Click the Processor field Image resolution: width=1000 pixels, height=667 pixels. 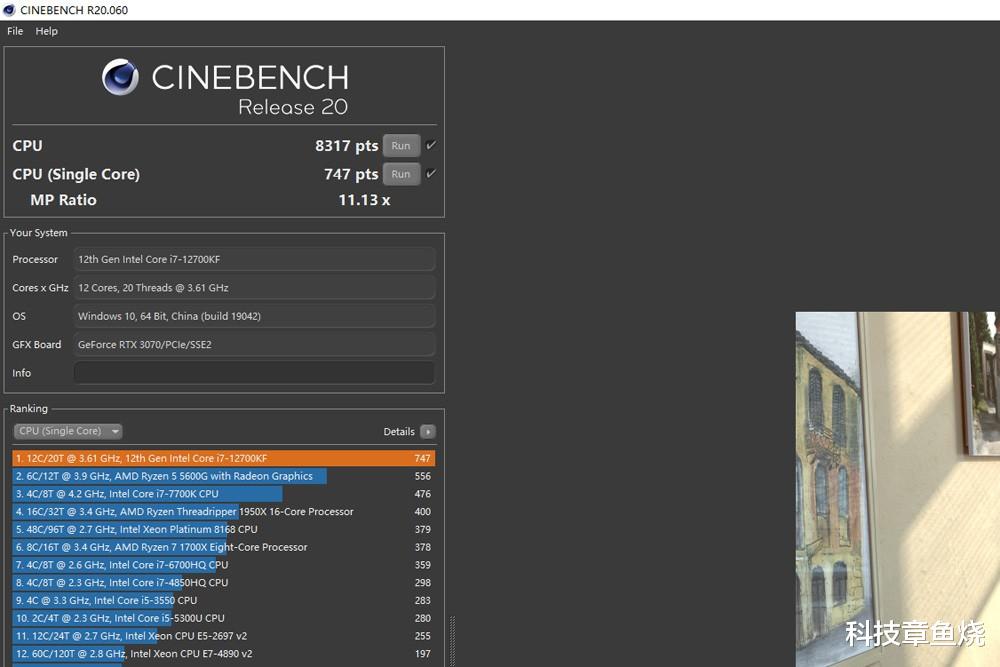(x=254, y=260)
